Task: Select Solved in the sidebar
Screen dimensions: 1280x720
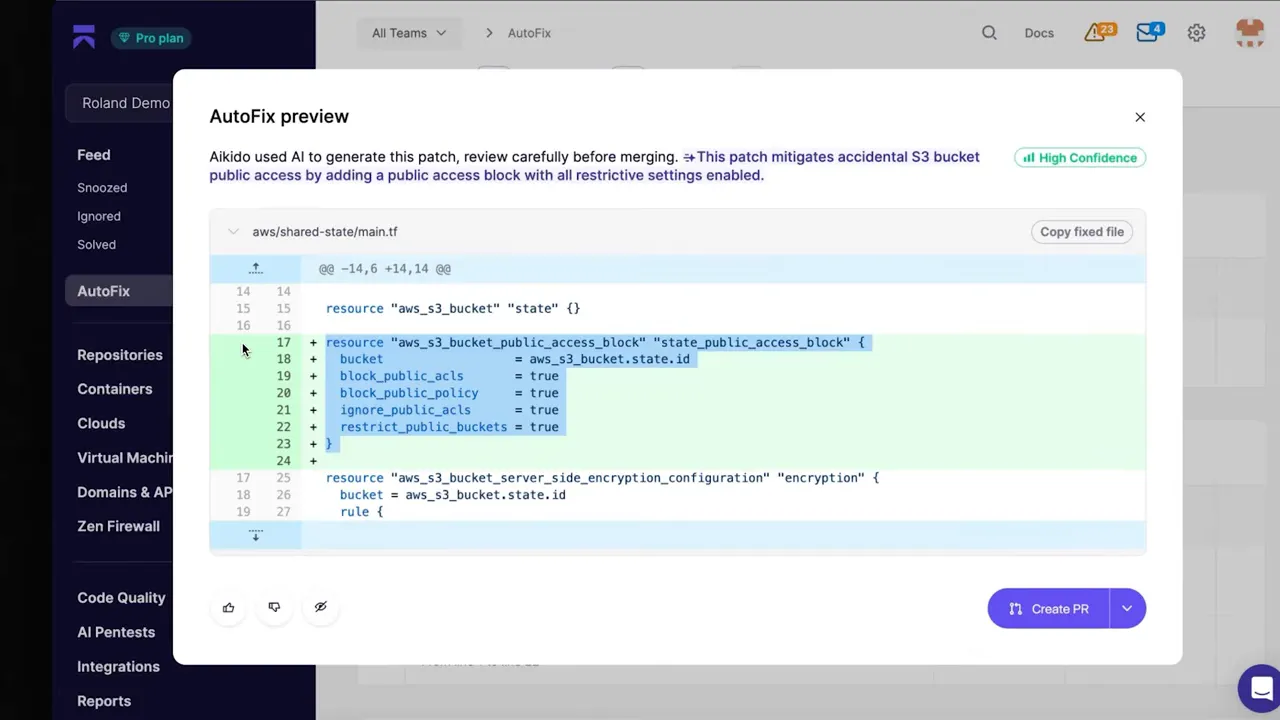Action: click(x=97, y=244)
